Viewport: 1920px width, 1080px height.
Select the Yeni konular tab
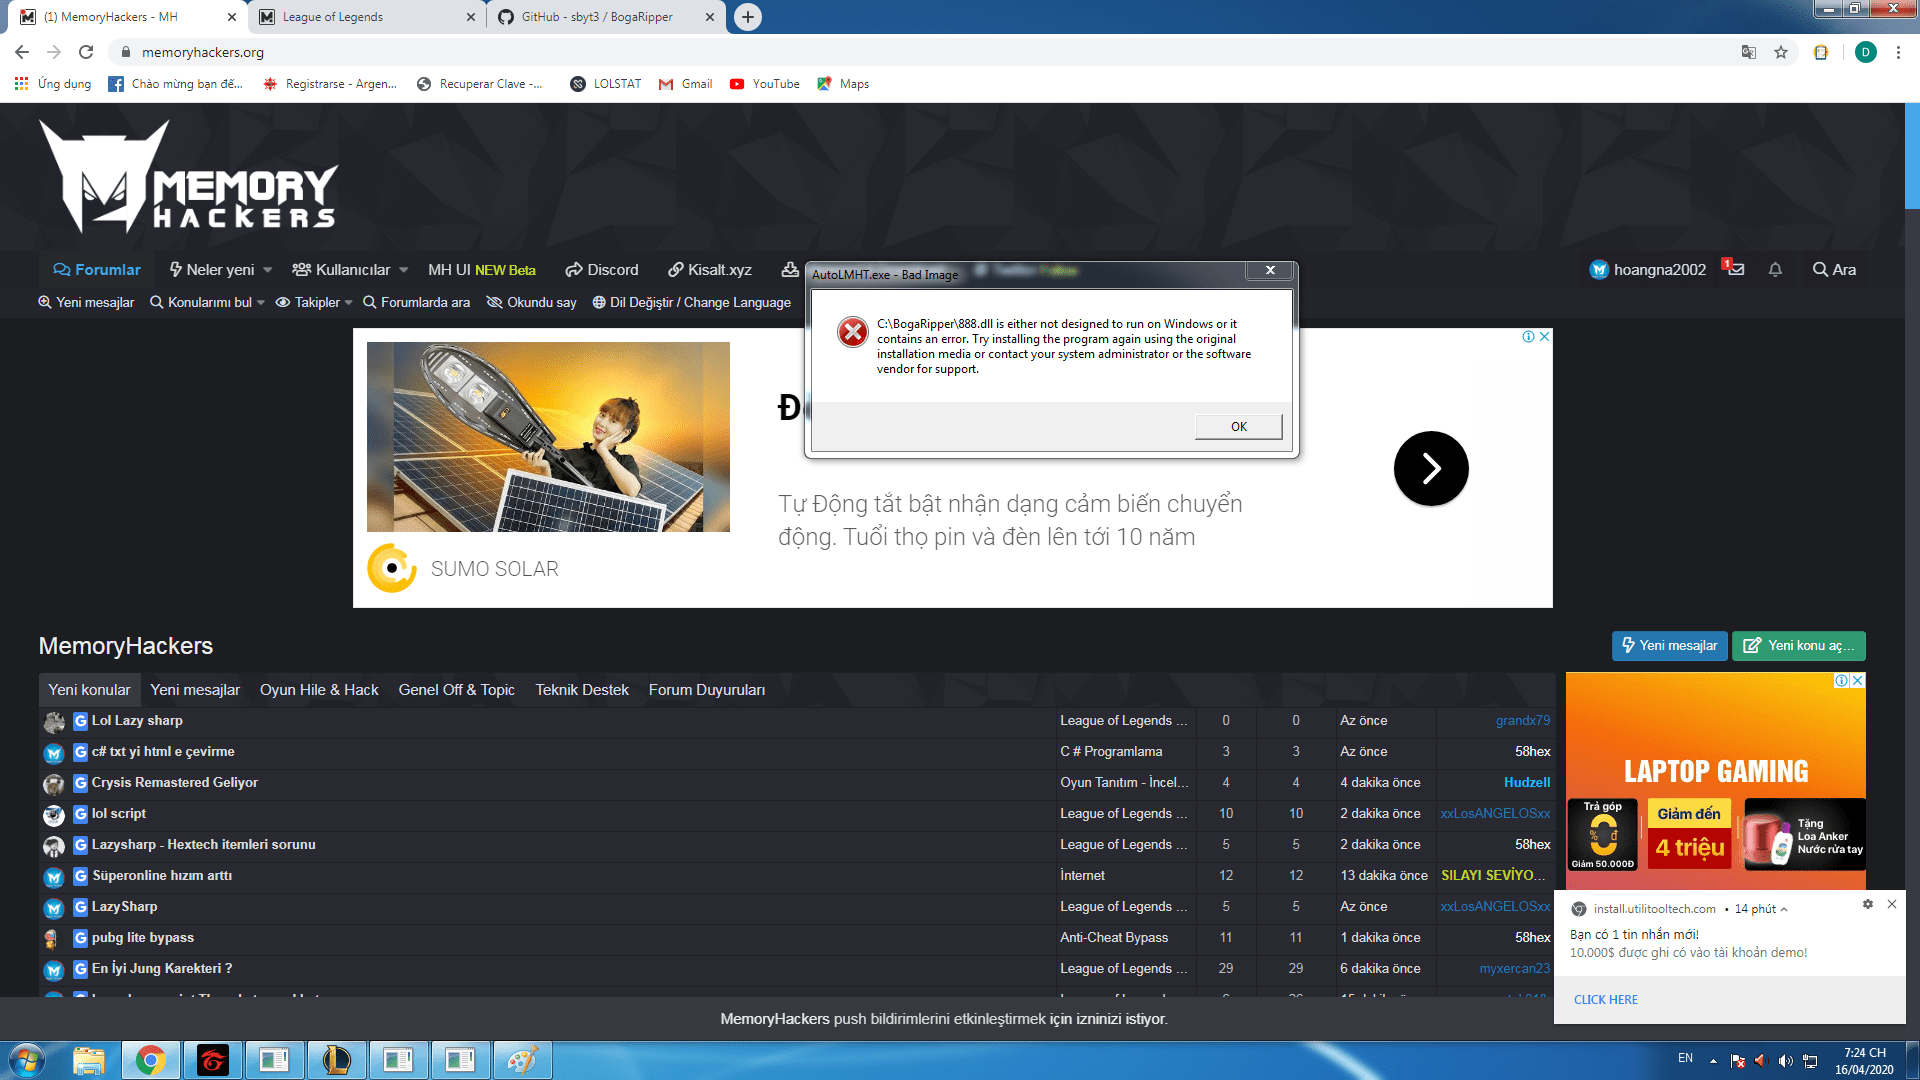coord(89,690)
